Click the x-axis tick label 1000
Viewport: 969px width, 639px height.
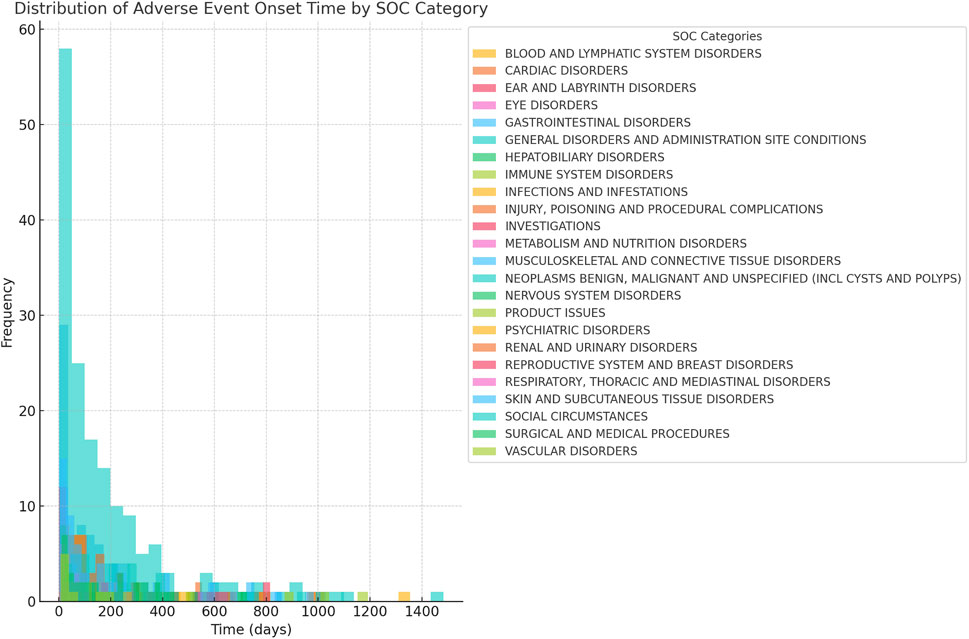pyautogui.click(x=318, y=612)
